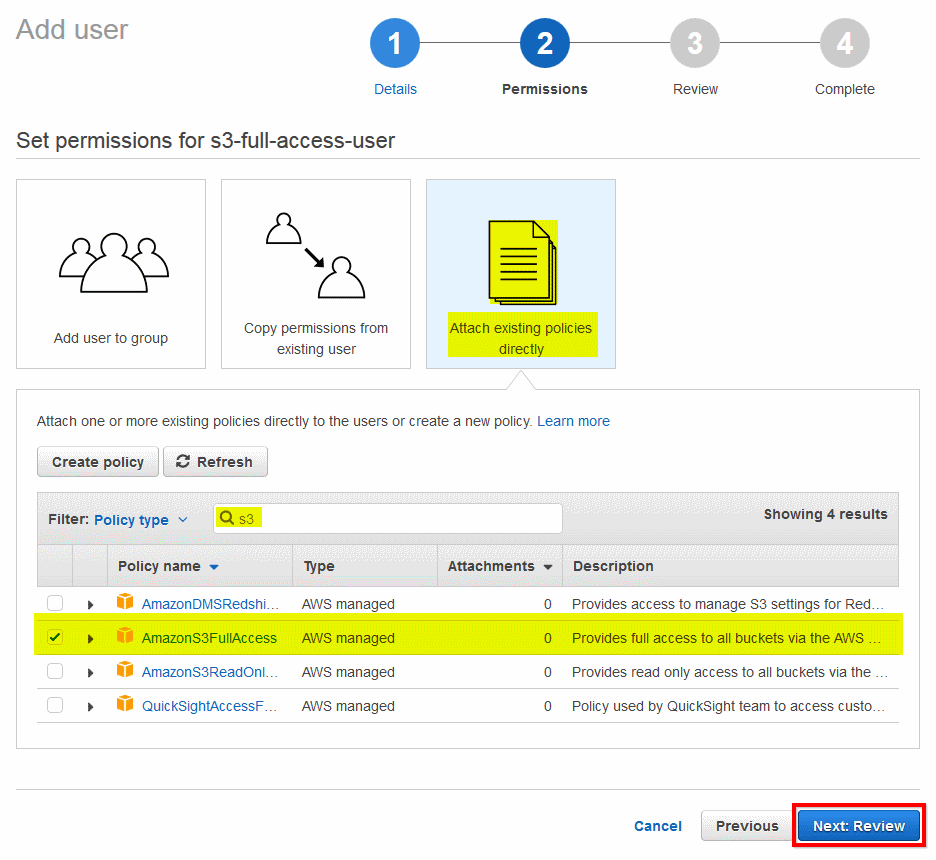Open the Policy type filter dropdown
Viewport: 936px width, 860px height.
141,520
